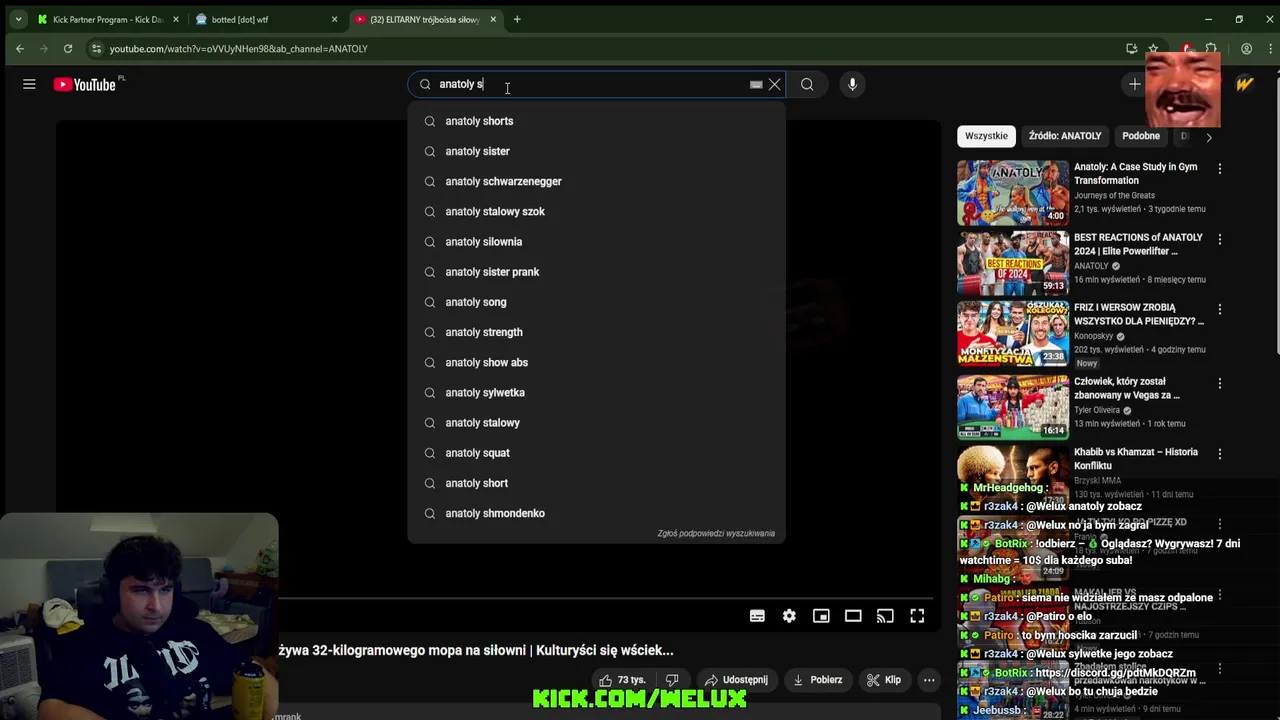
Task: Select suggestion 'anatoly shmondenko'
Action: point(596,513)
